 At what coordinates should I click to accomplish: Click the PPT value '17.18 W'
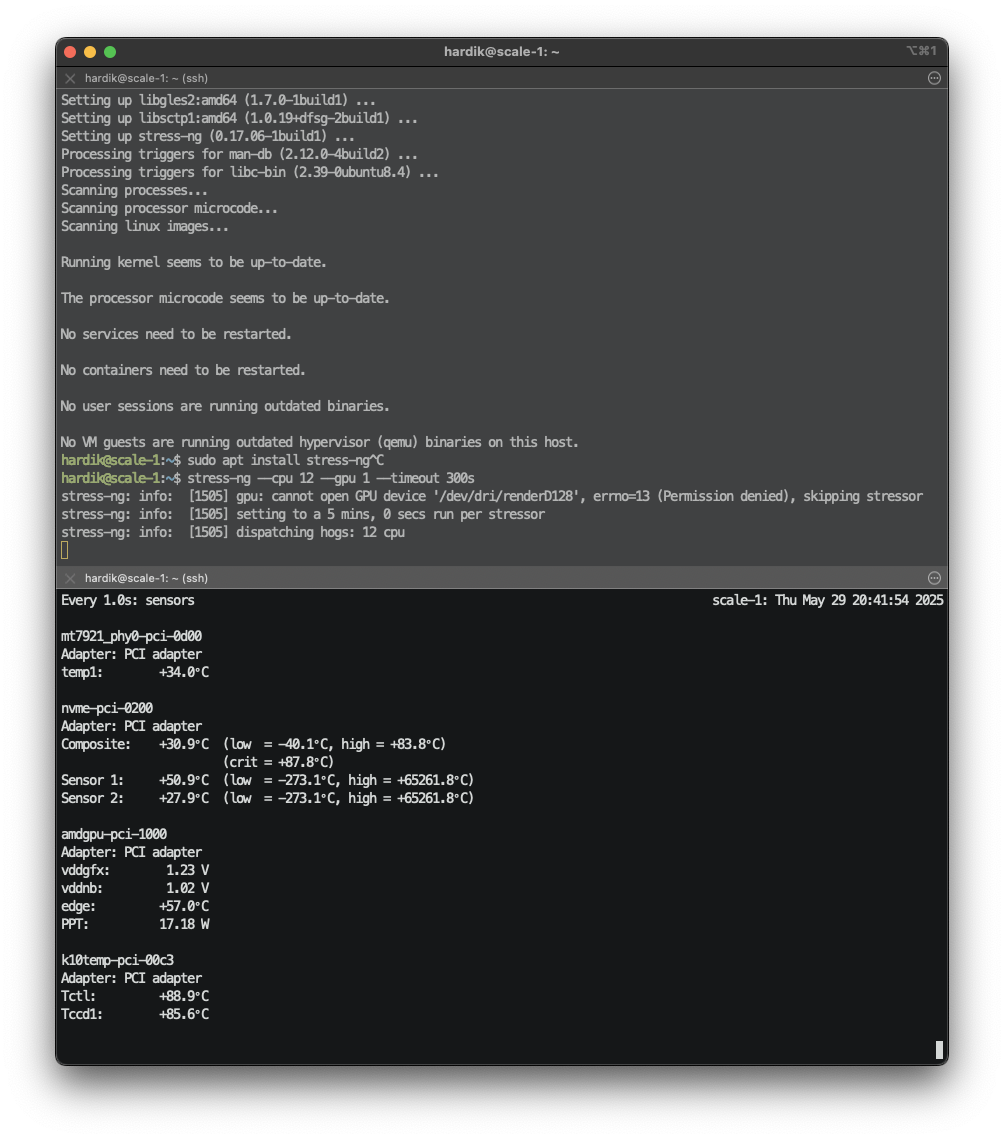185,924
